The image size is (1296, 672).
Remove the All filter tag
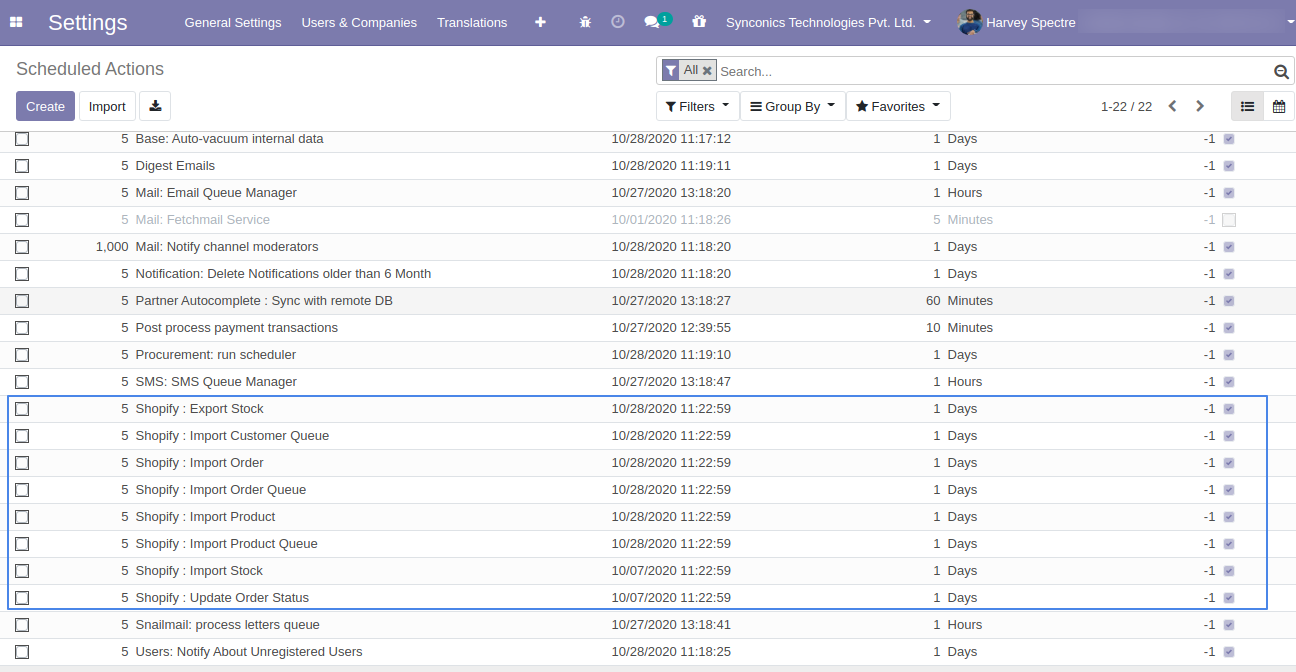click(707, 71)
